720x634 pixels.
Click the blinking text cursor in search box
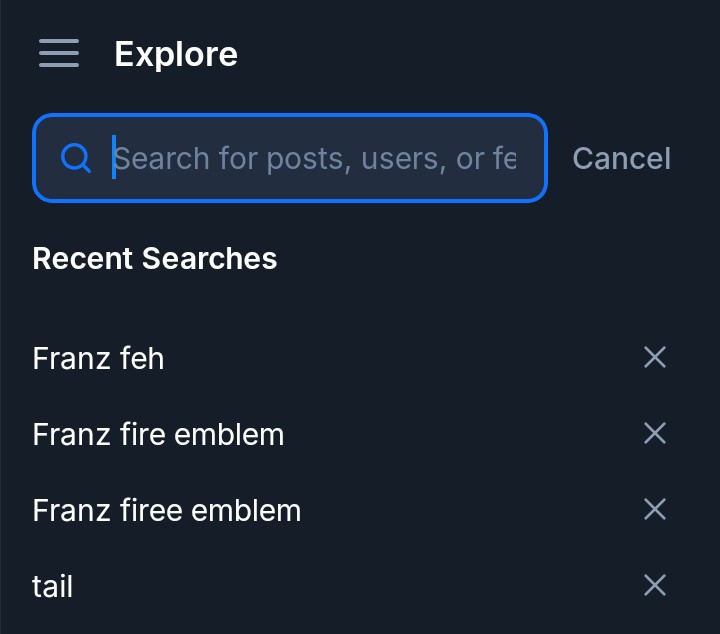(114, 158)
